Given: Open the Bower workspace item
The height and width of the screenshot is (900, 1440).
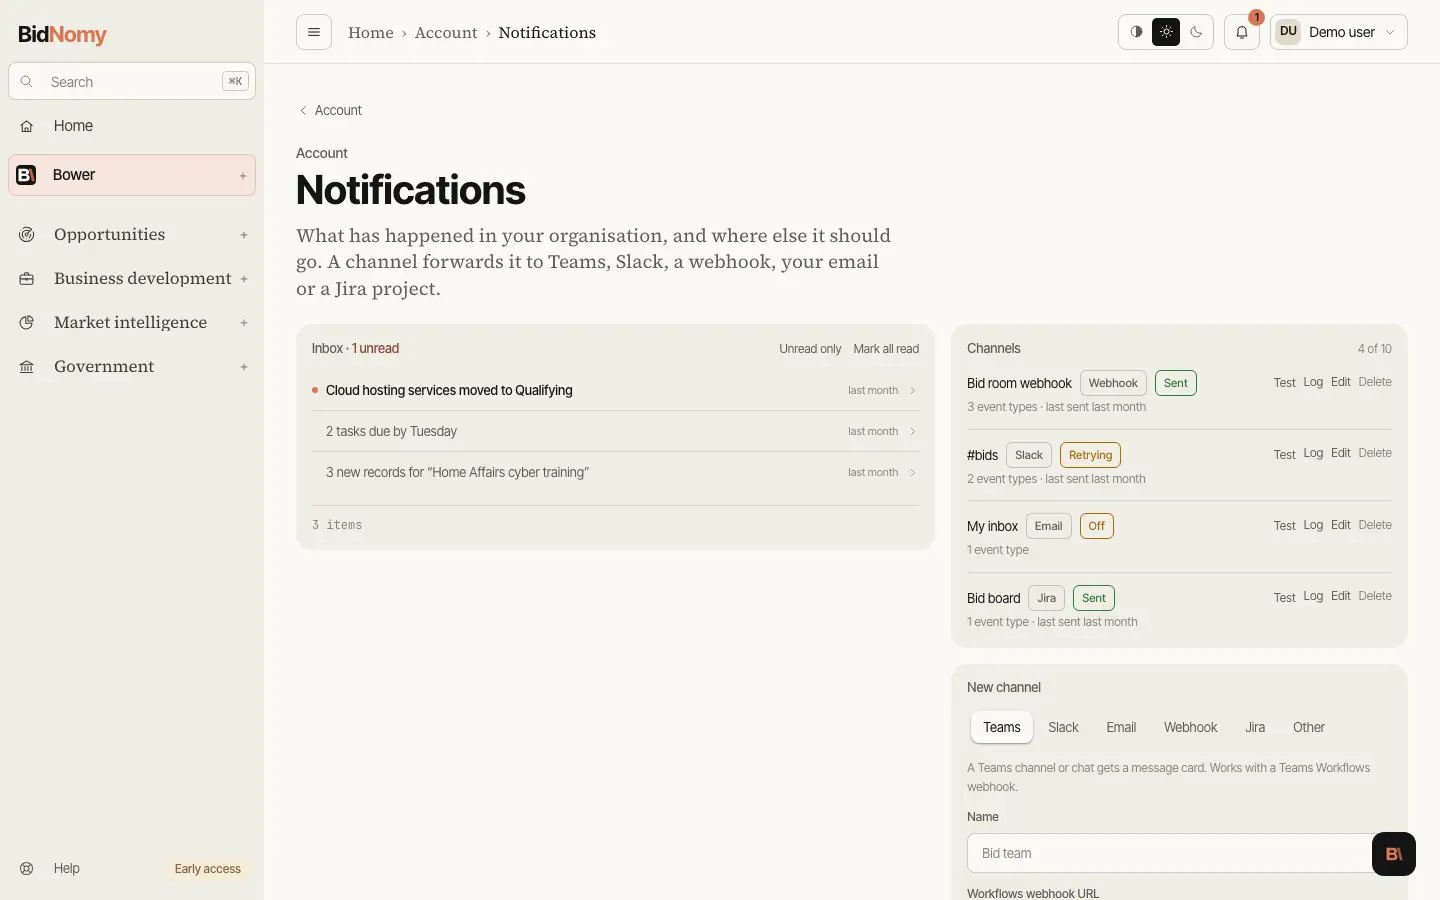Looking at the screenshot, I should click(x=132, y=175).
